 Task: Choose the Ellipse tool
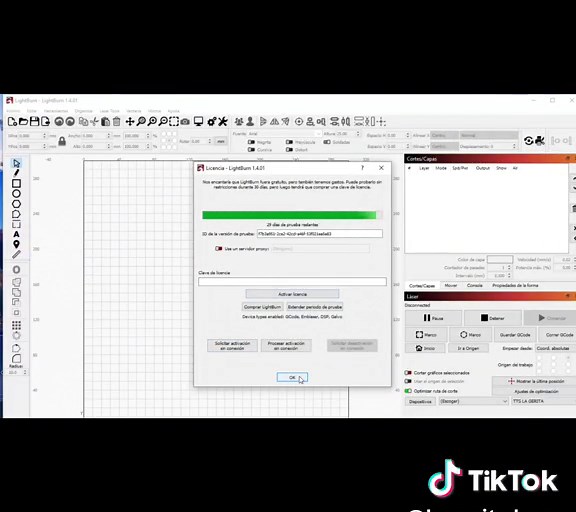coord(16,194)
